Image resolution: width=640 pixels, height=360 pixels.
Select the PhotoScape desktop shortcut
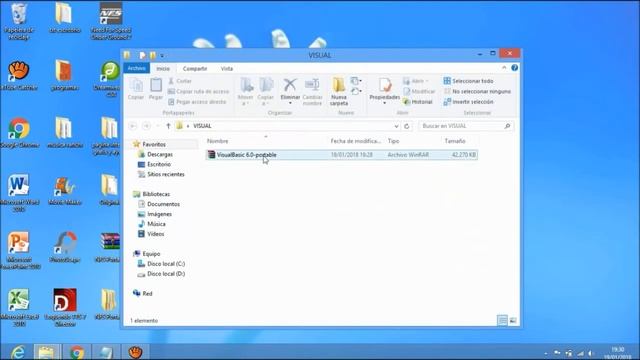coord(65,247)
